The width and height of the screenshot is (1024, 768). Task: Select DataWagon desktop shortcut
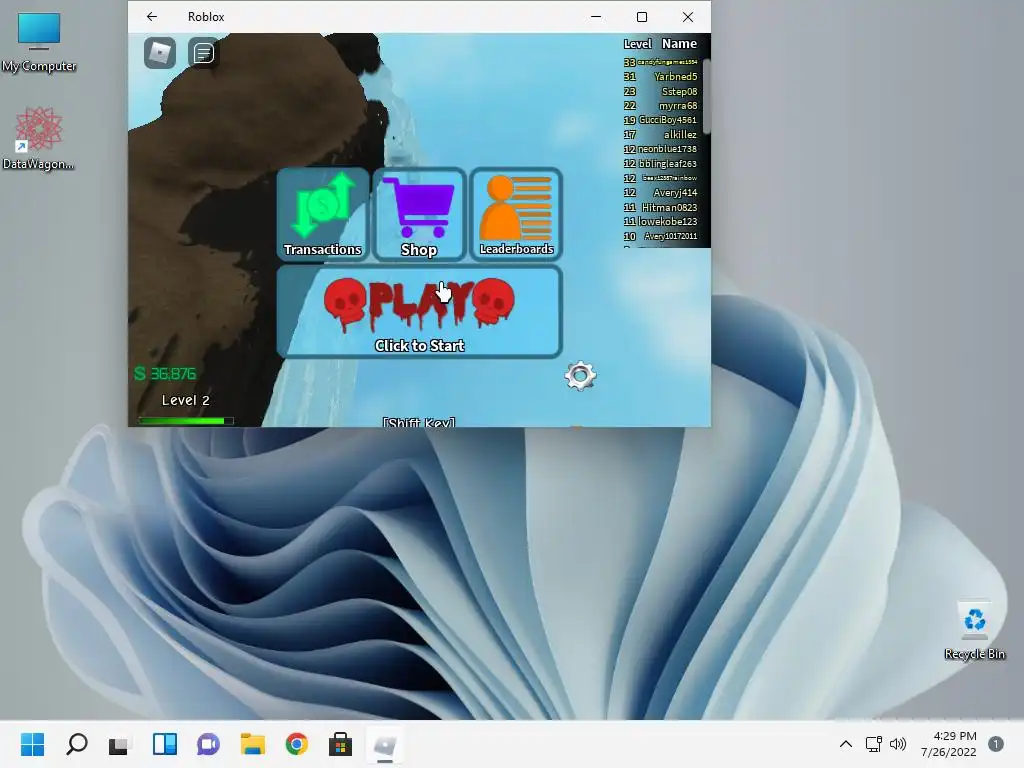pos(39,138)
